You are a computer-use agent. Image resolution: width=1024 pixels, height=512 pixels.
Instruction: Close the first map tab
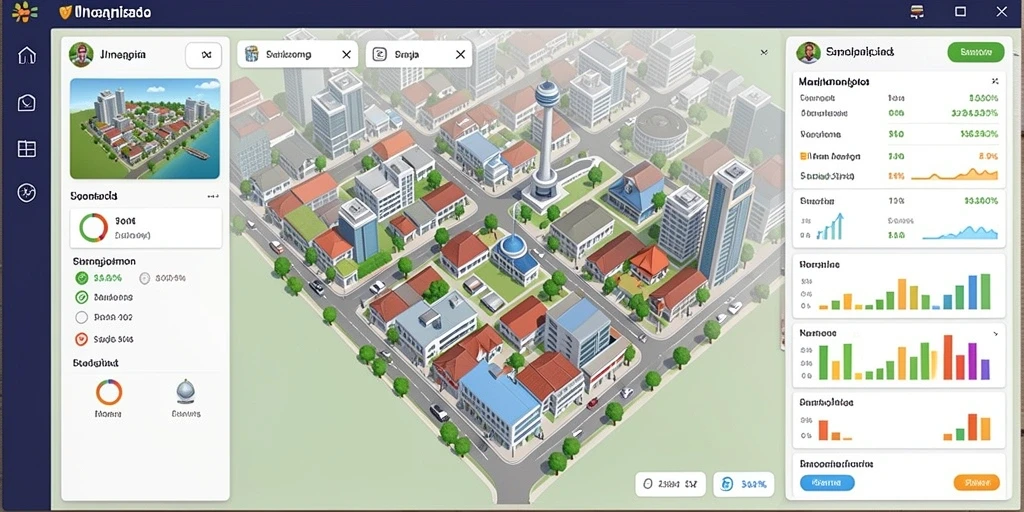coord(346,55)
